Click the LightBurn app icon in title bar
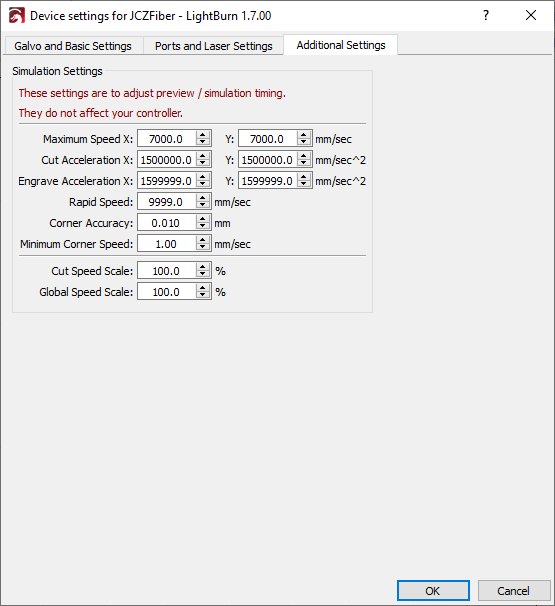This screenshot has height=606, width=555. tap(17, 16)
